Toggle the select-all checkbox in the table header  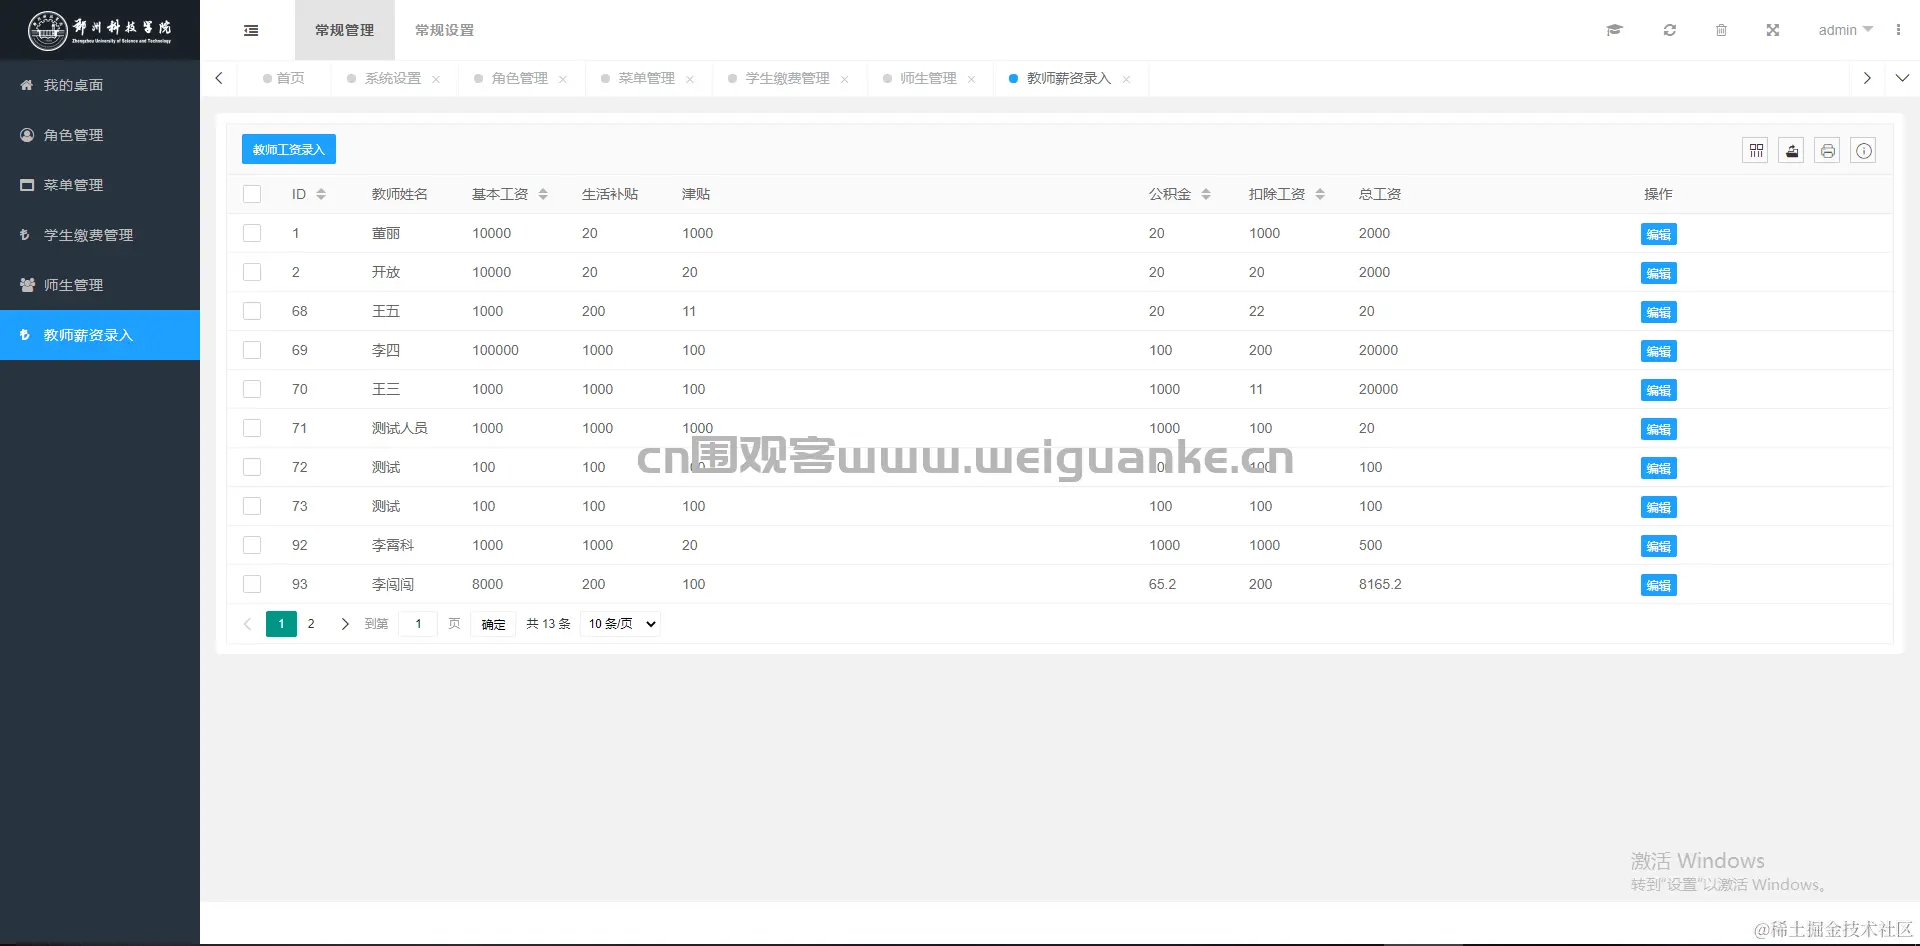252,194
